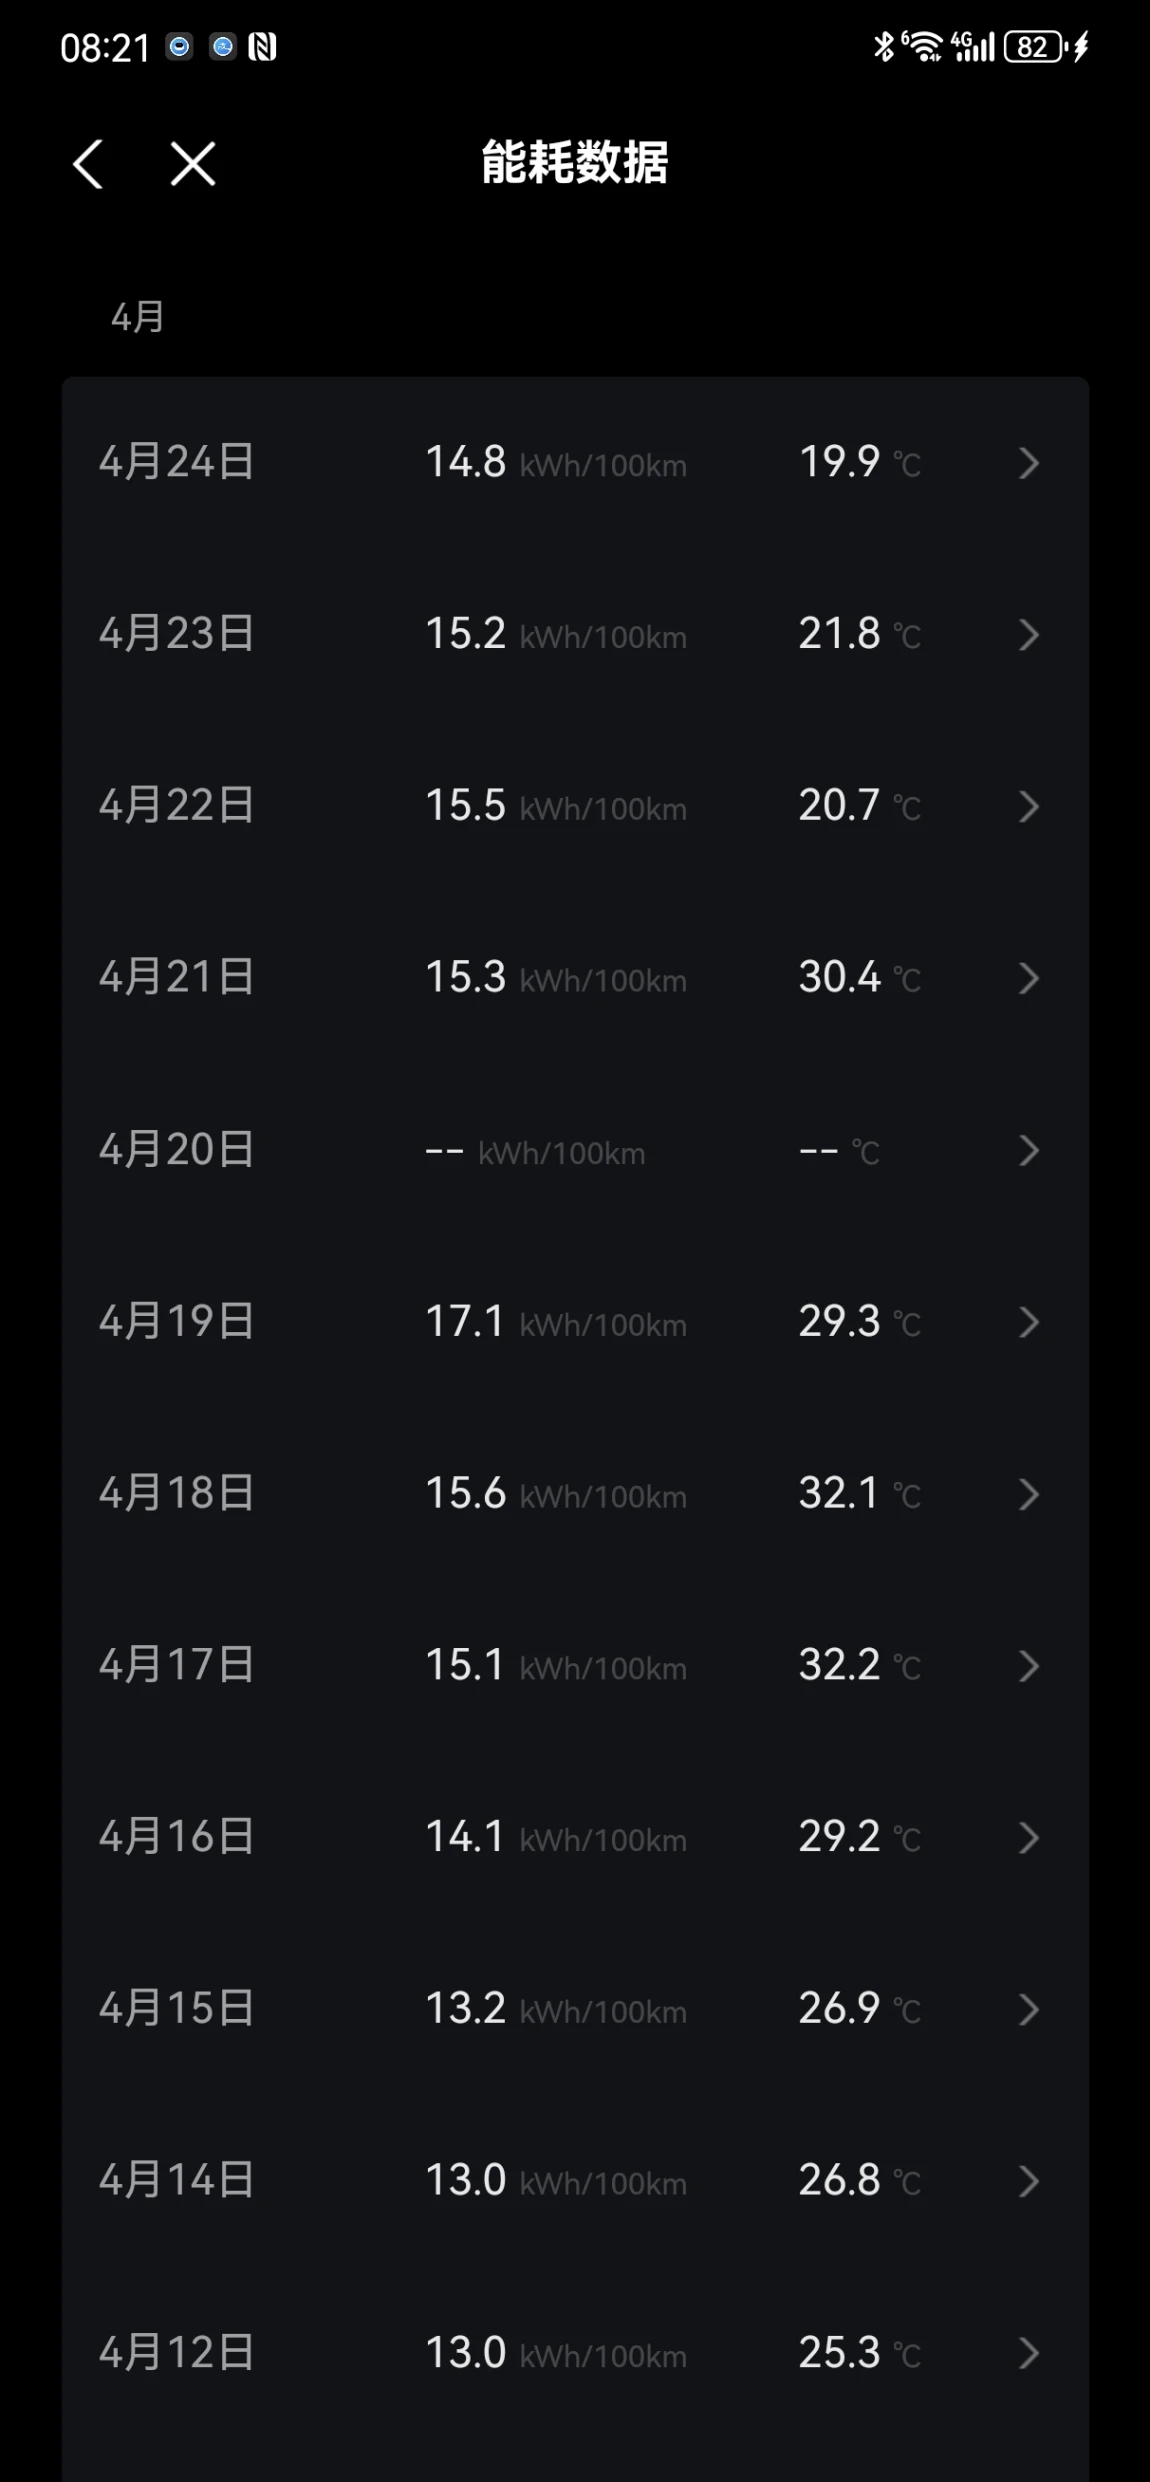Tap chevron on the 4月17日 row
Viewport: 1150px width, 2482px height.
pos(1028,1666)
